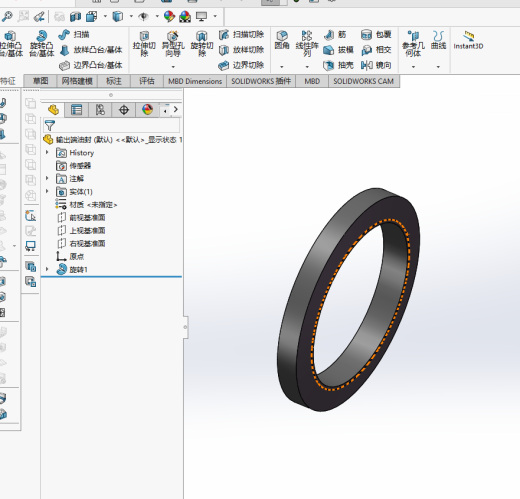Click the Hole Wizard 异型孔向导 icon
Screen dimensions: 520x499
click(173, 44)
